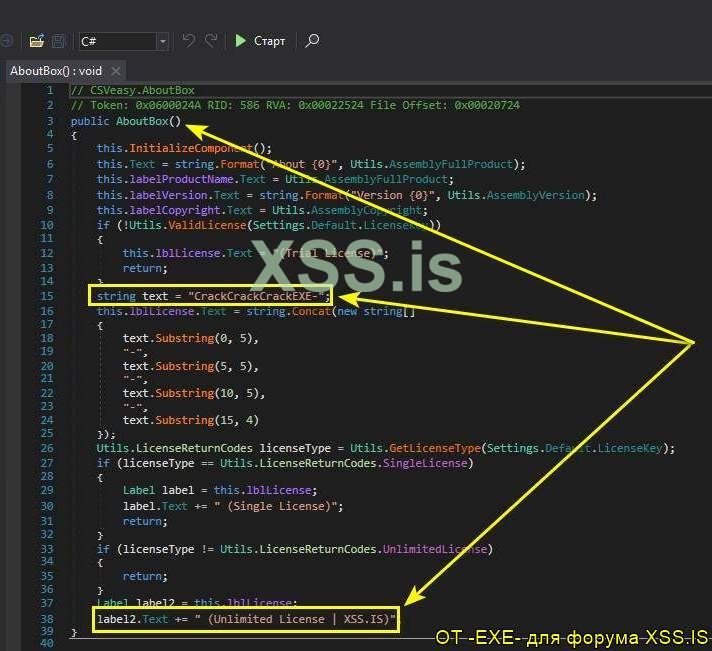The height and width of the screenshot is (651, 712).
Task: Click AssemblyVersion on line 8
Action: 535,195
